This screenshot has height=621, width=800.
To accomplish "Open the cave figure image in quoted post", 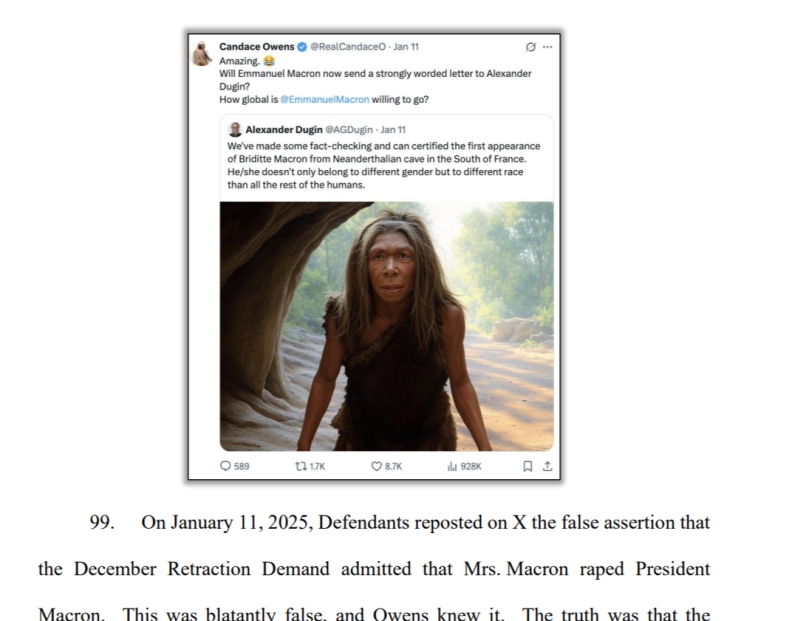I will coord(387,326).
